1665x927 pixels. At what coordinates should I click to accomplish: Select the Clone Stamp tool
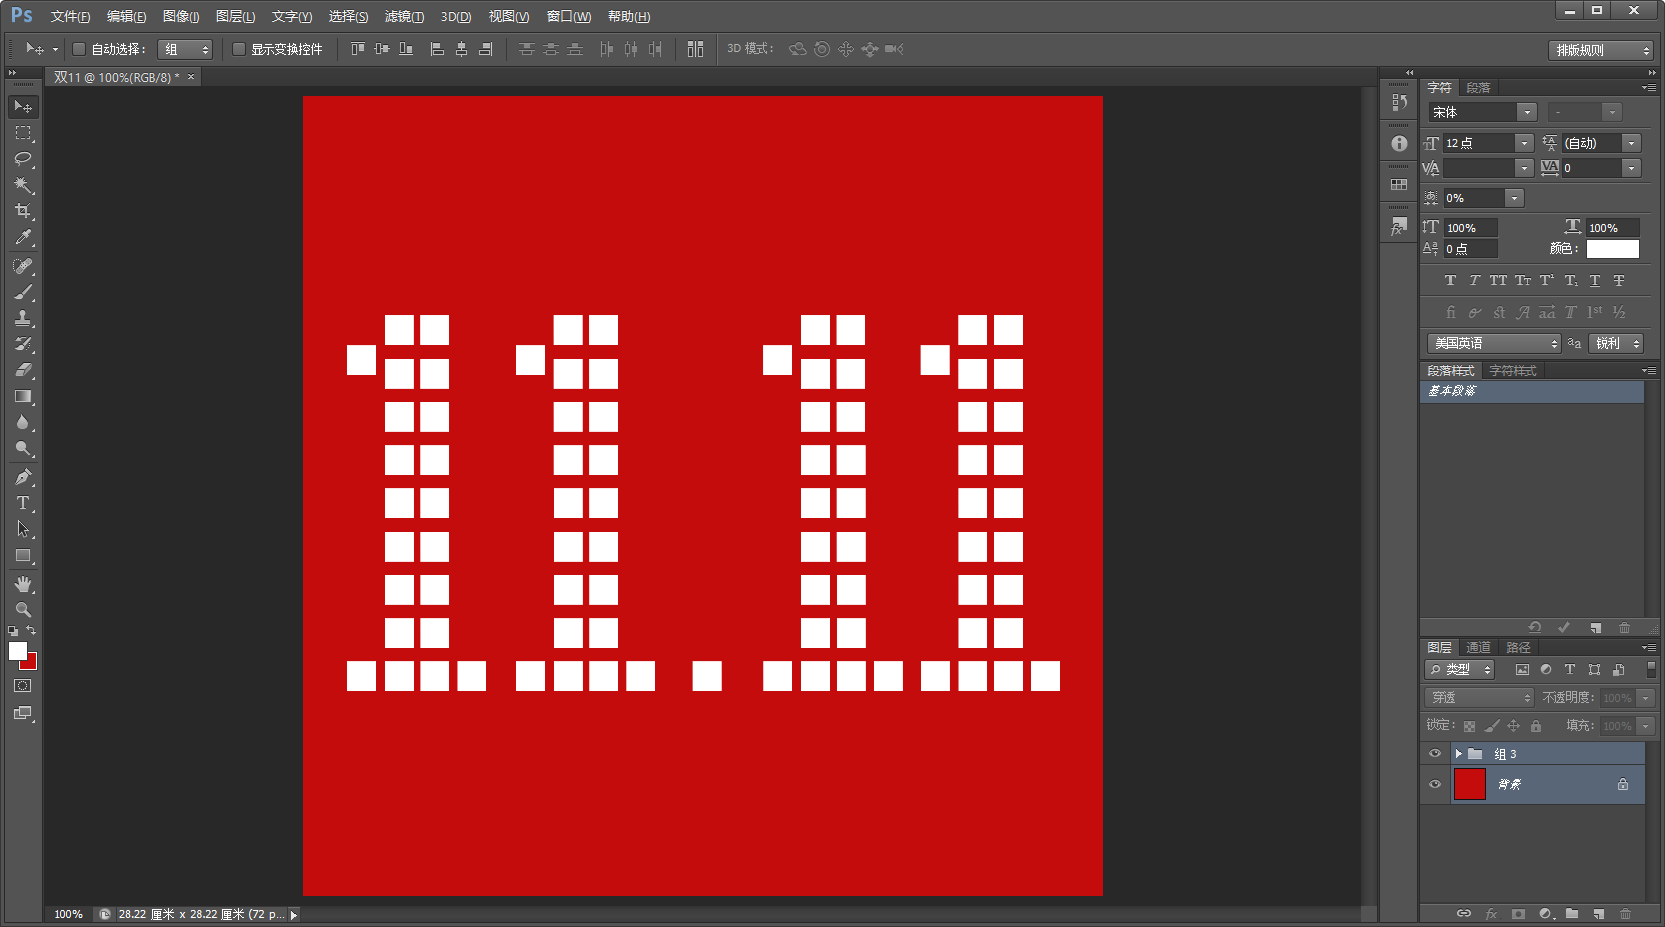tap(22, 318)
